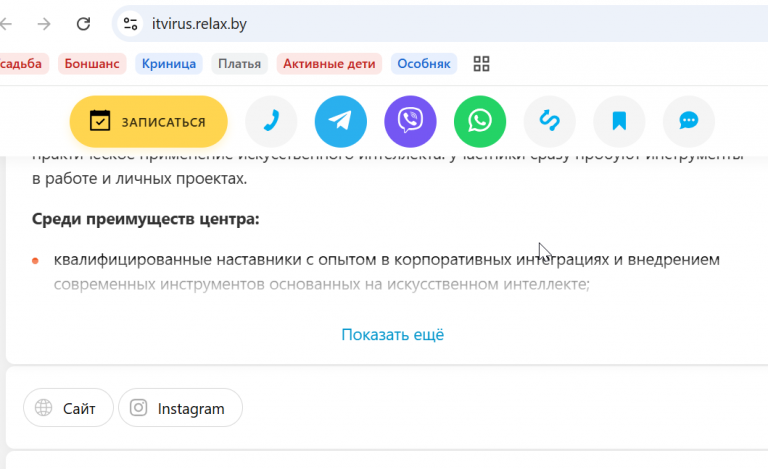768x469 pixels.
Task: Open the Сайт website button
Action: click(68, 408)
